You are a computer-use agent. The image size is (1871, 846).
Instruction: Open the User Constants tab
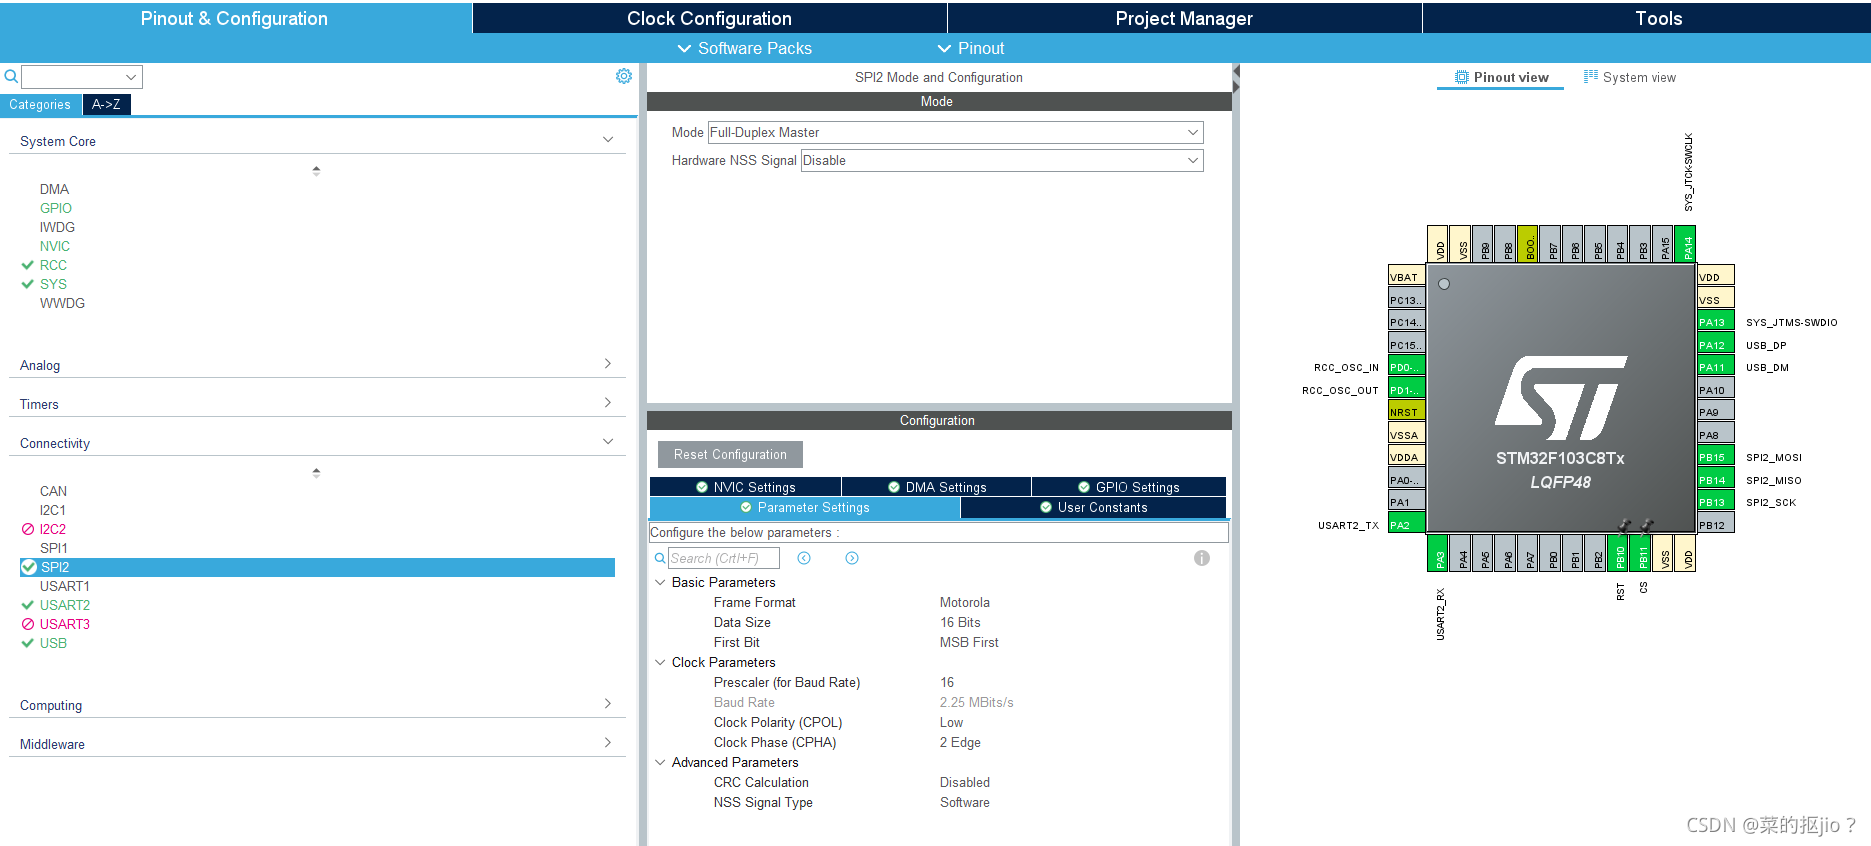point(1093,507)
